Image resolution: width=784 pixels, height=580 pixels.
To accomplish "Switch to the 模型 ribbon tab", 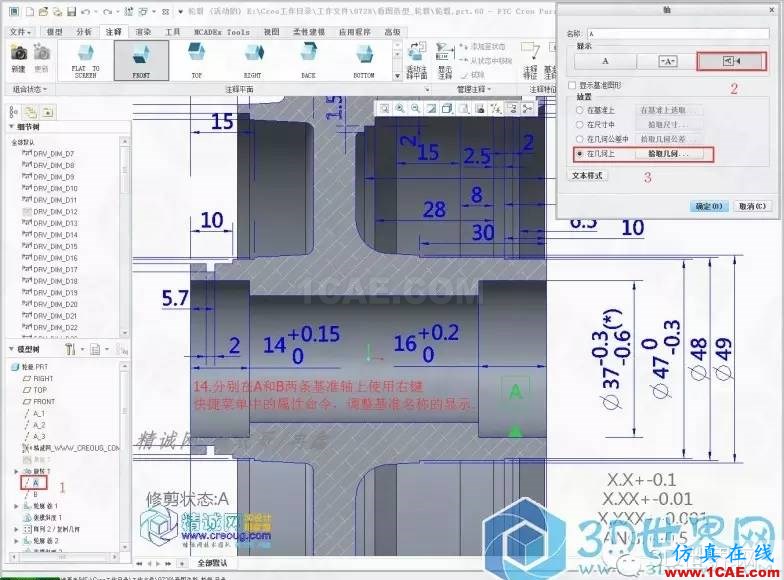I will [x=54, y=32].
